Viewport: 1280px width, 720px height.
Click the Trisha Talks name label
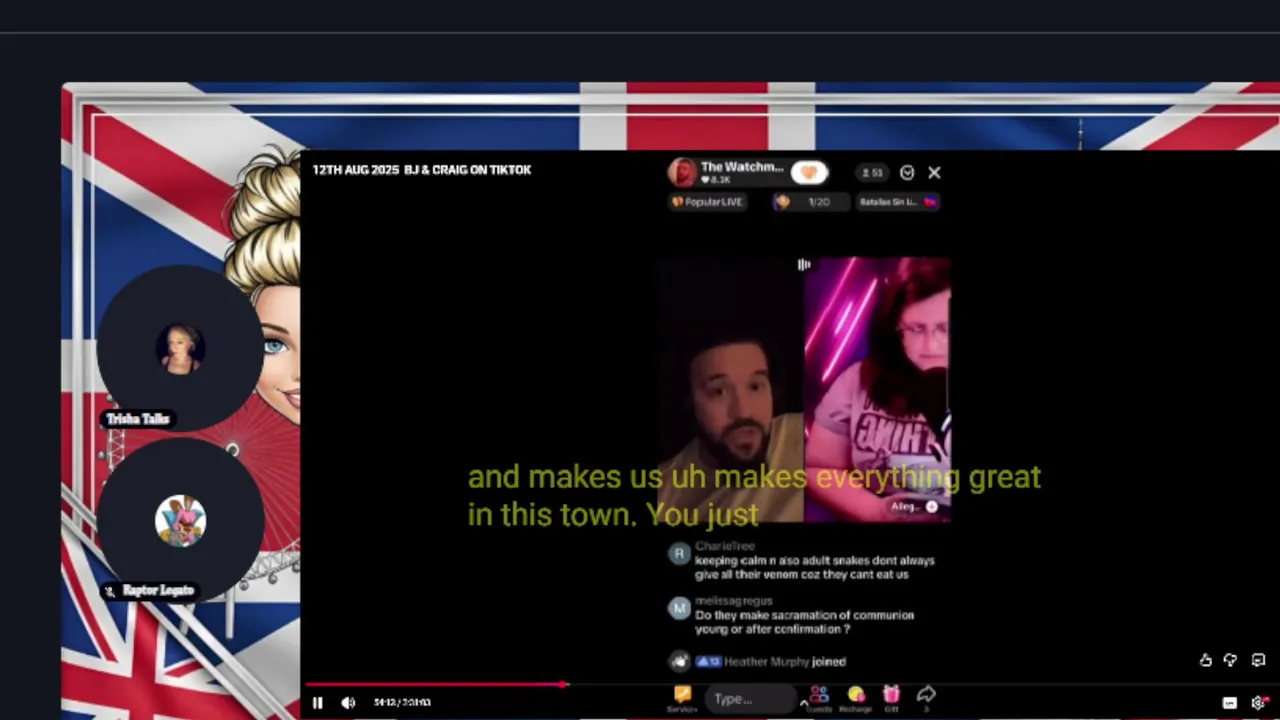pos(138,419)
